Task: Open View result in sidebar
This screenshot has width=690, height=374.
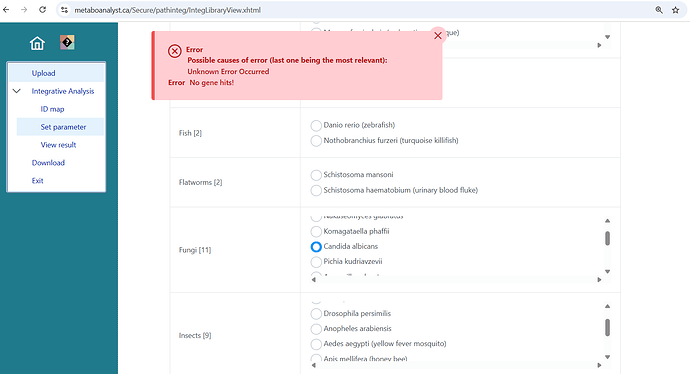Action: (x=59, y=145)
